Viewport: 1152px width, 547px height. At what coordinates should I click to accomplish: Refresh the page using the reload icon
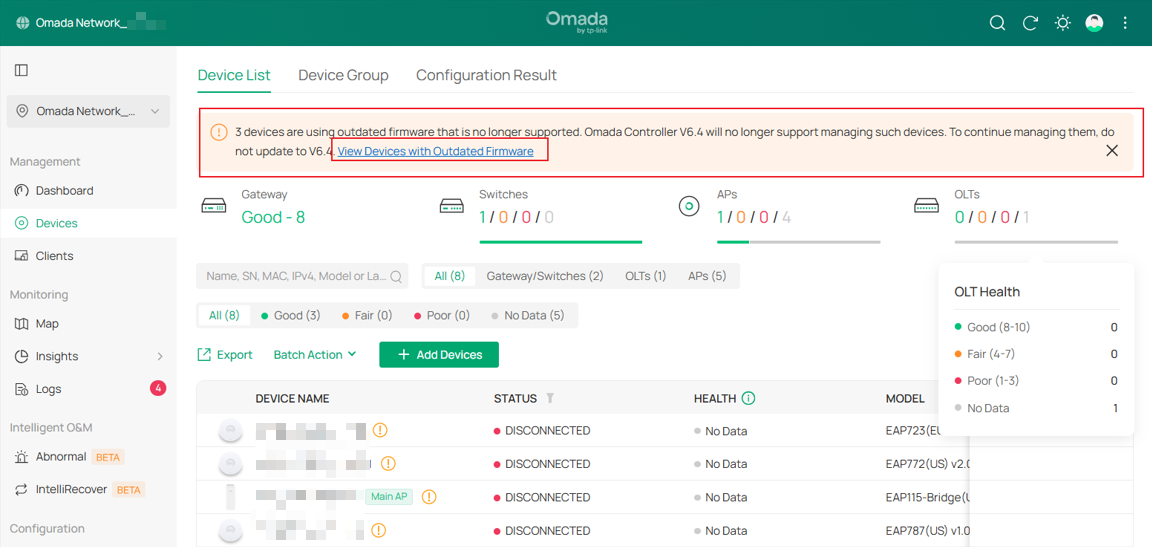(x=1030, y=23)
